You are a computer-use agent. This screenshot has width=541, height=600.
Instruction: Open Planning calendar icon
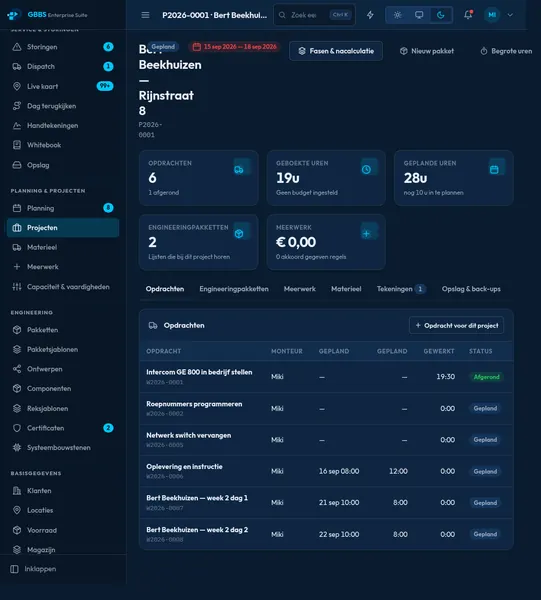coord(17,208)
